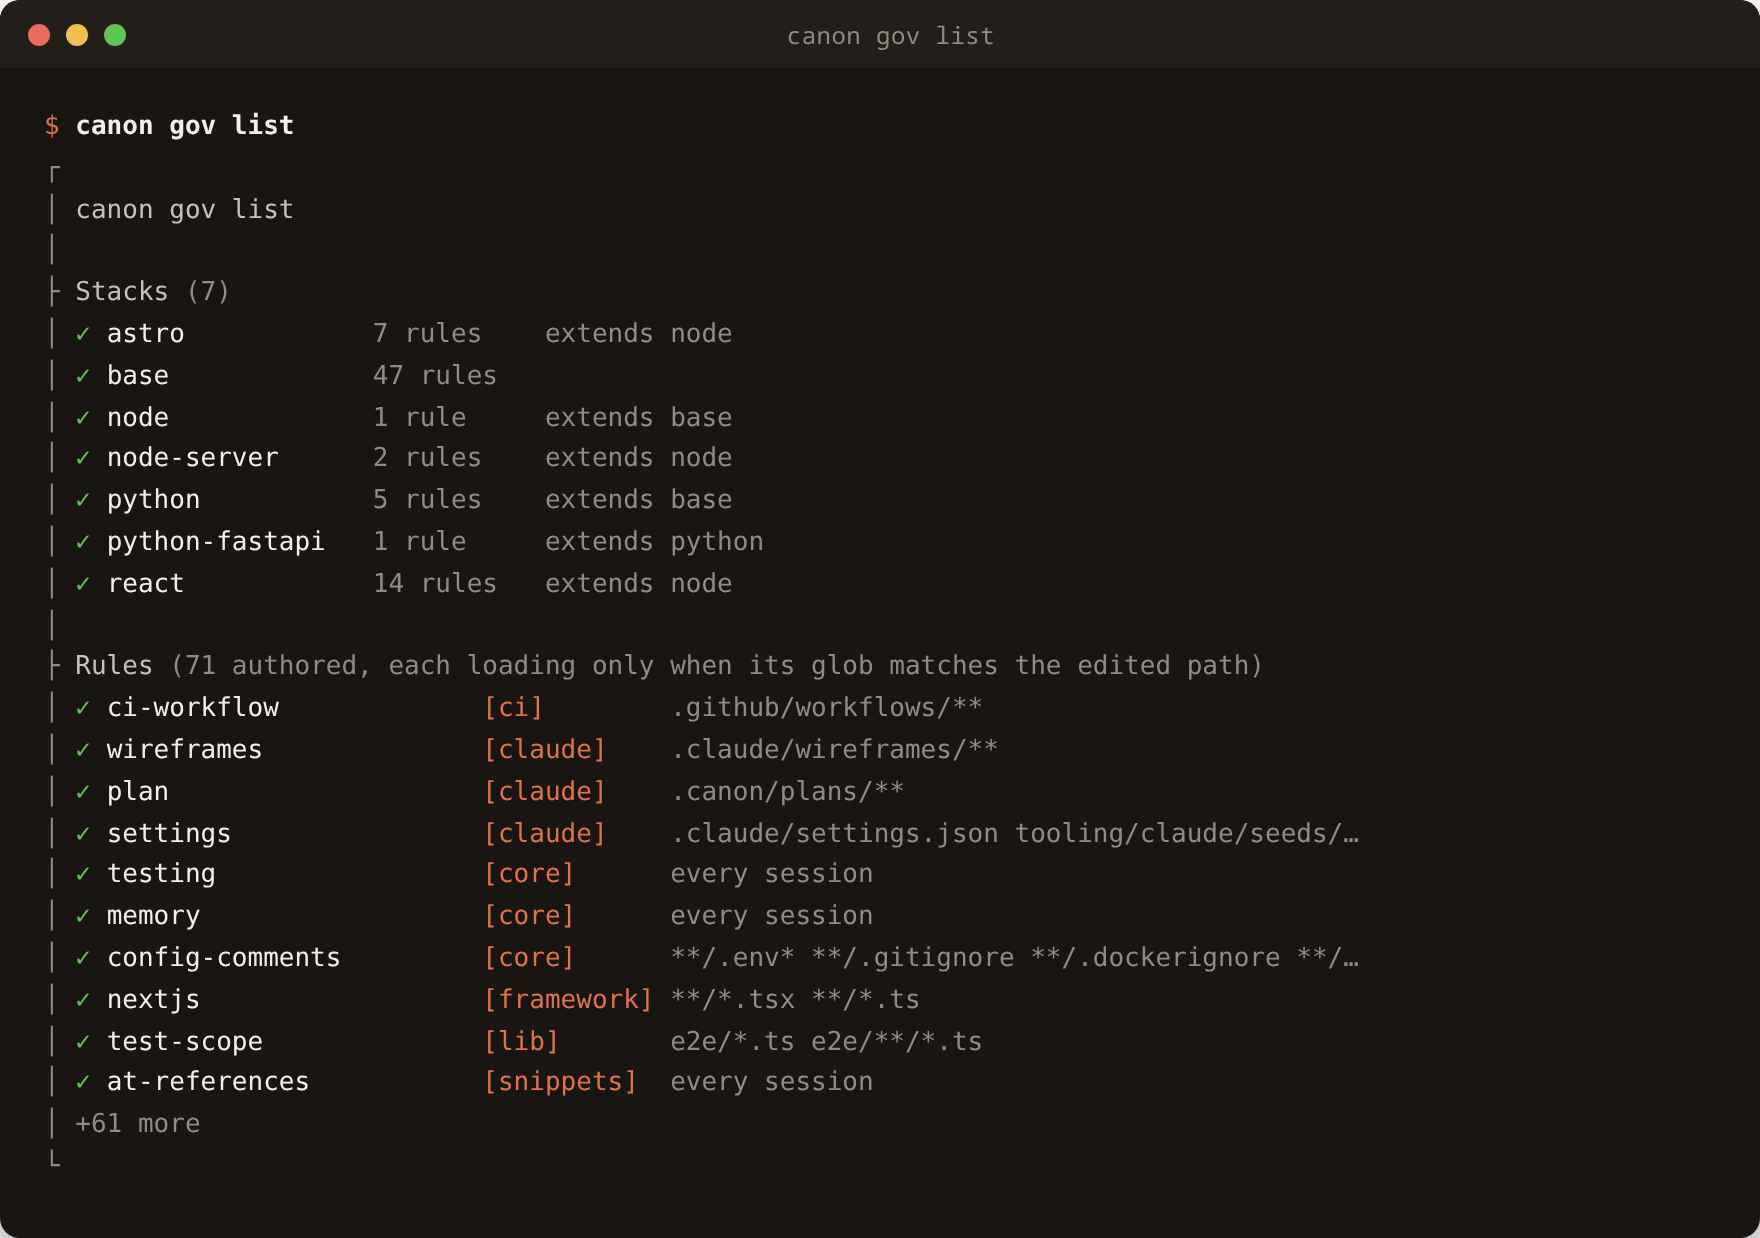The width and height of the screenshot is (1760, 1238).
Task: Click the green checkmark beside astro
Action: [x=83, y=334]
